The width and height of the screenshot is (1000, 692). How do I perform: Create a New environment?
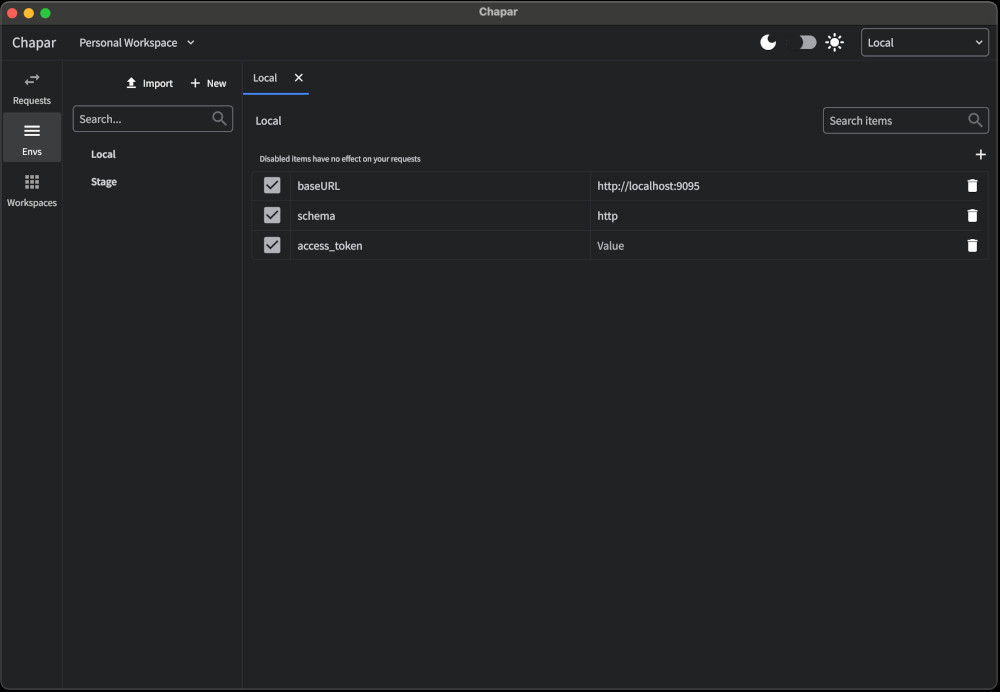[x=208, y=84]
